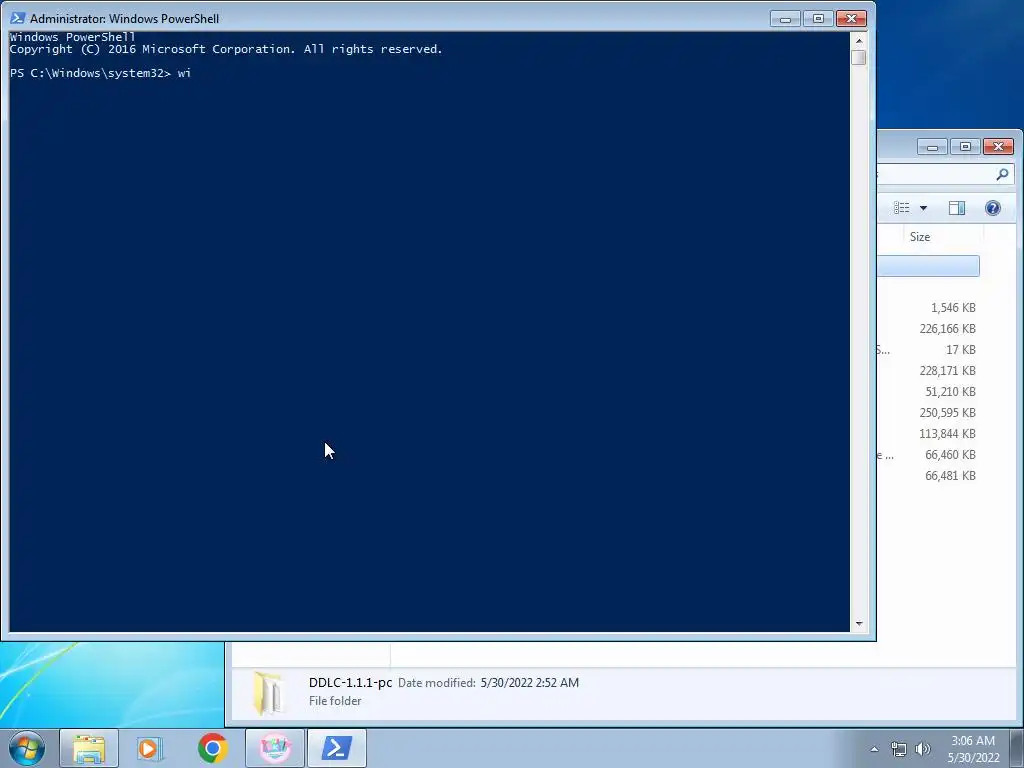Open Windows Explorer from the taskbar

click(89, 748)
